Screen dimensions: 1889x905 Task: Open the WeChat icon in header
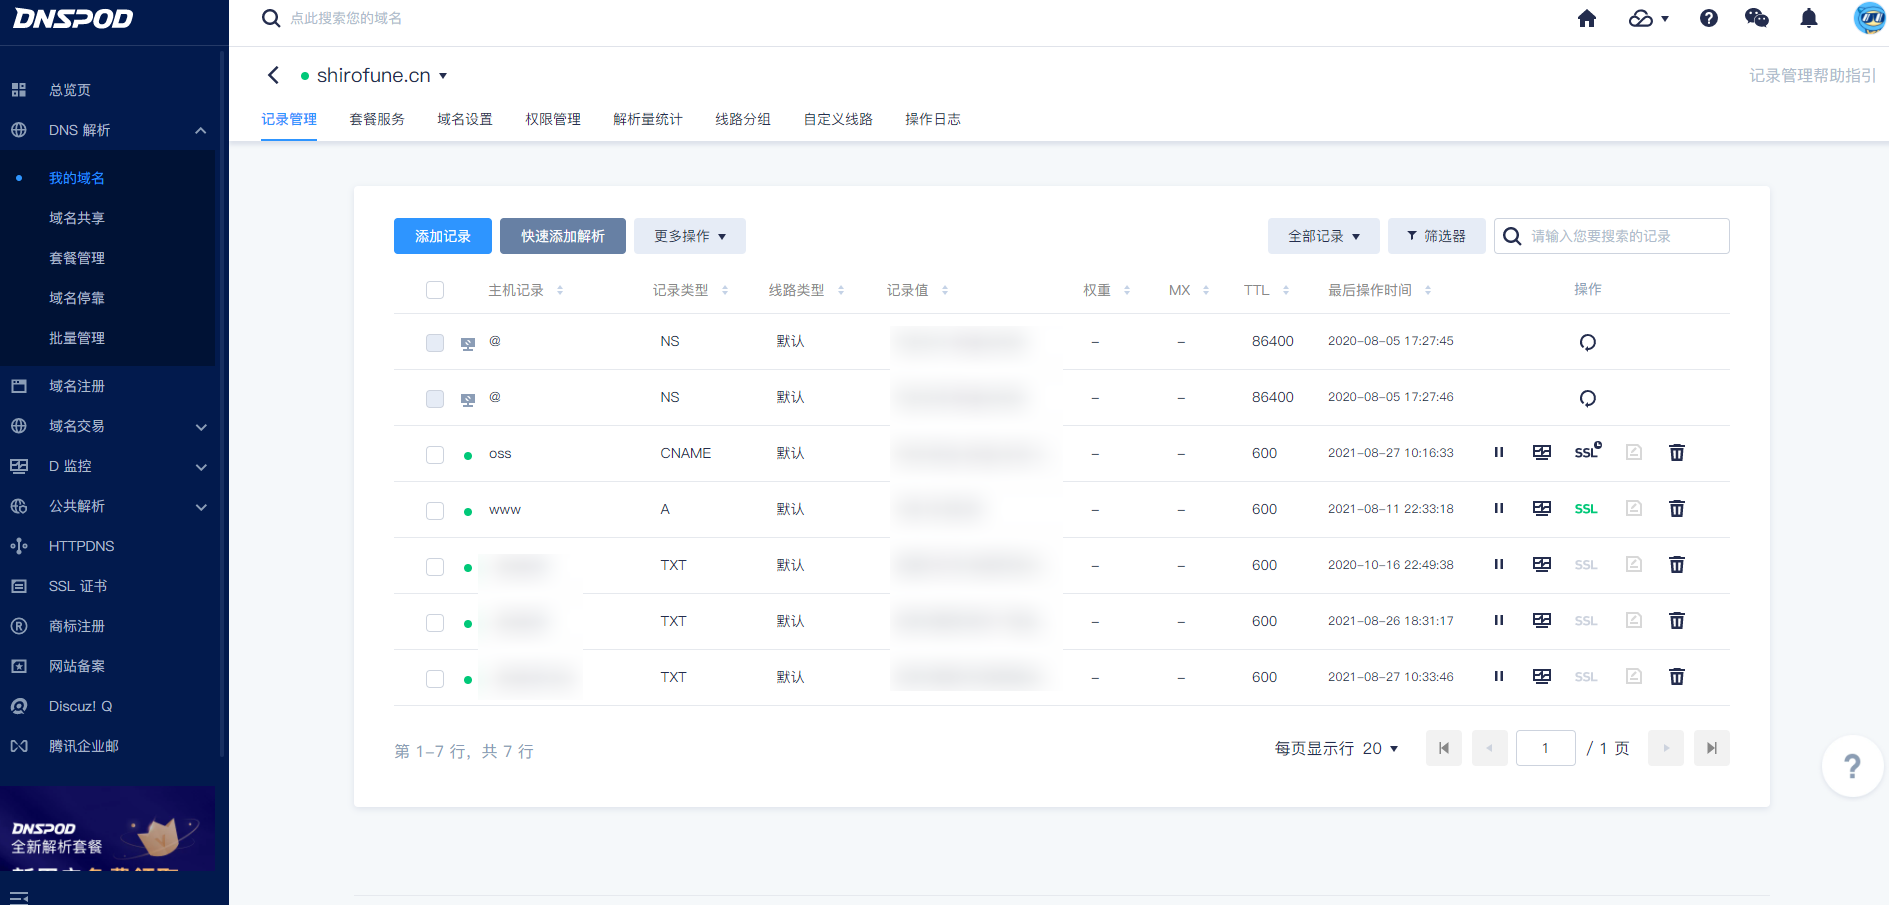[x=1756, y=19]
